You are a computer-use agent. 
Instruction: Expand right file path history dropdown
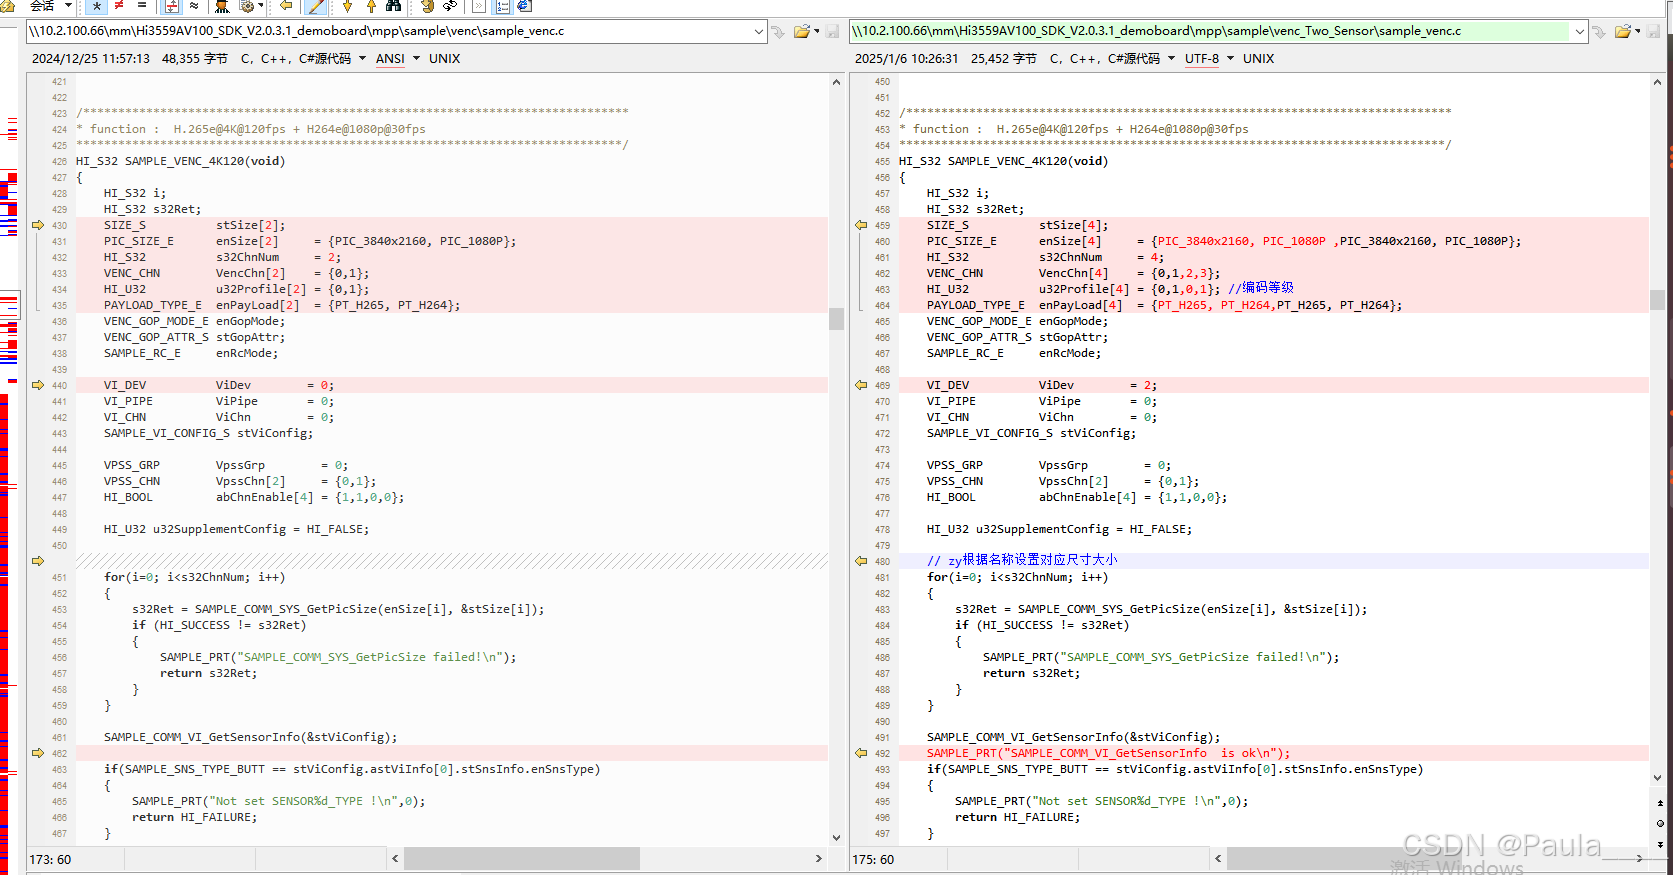1580,31
